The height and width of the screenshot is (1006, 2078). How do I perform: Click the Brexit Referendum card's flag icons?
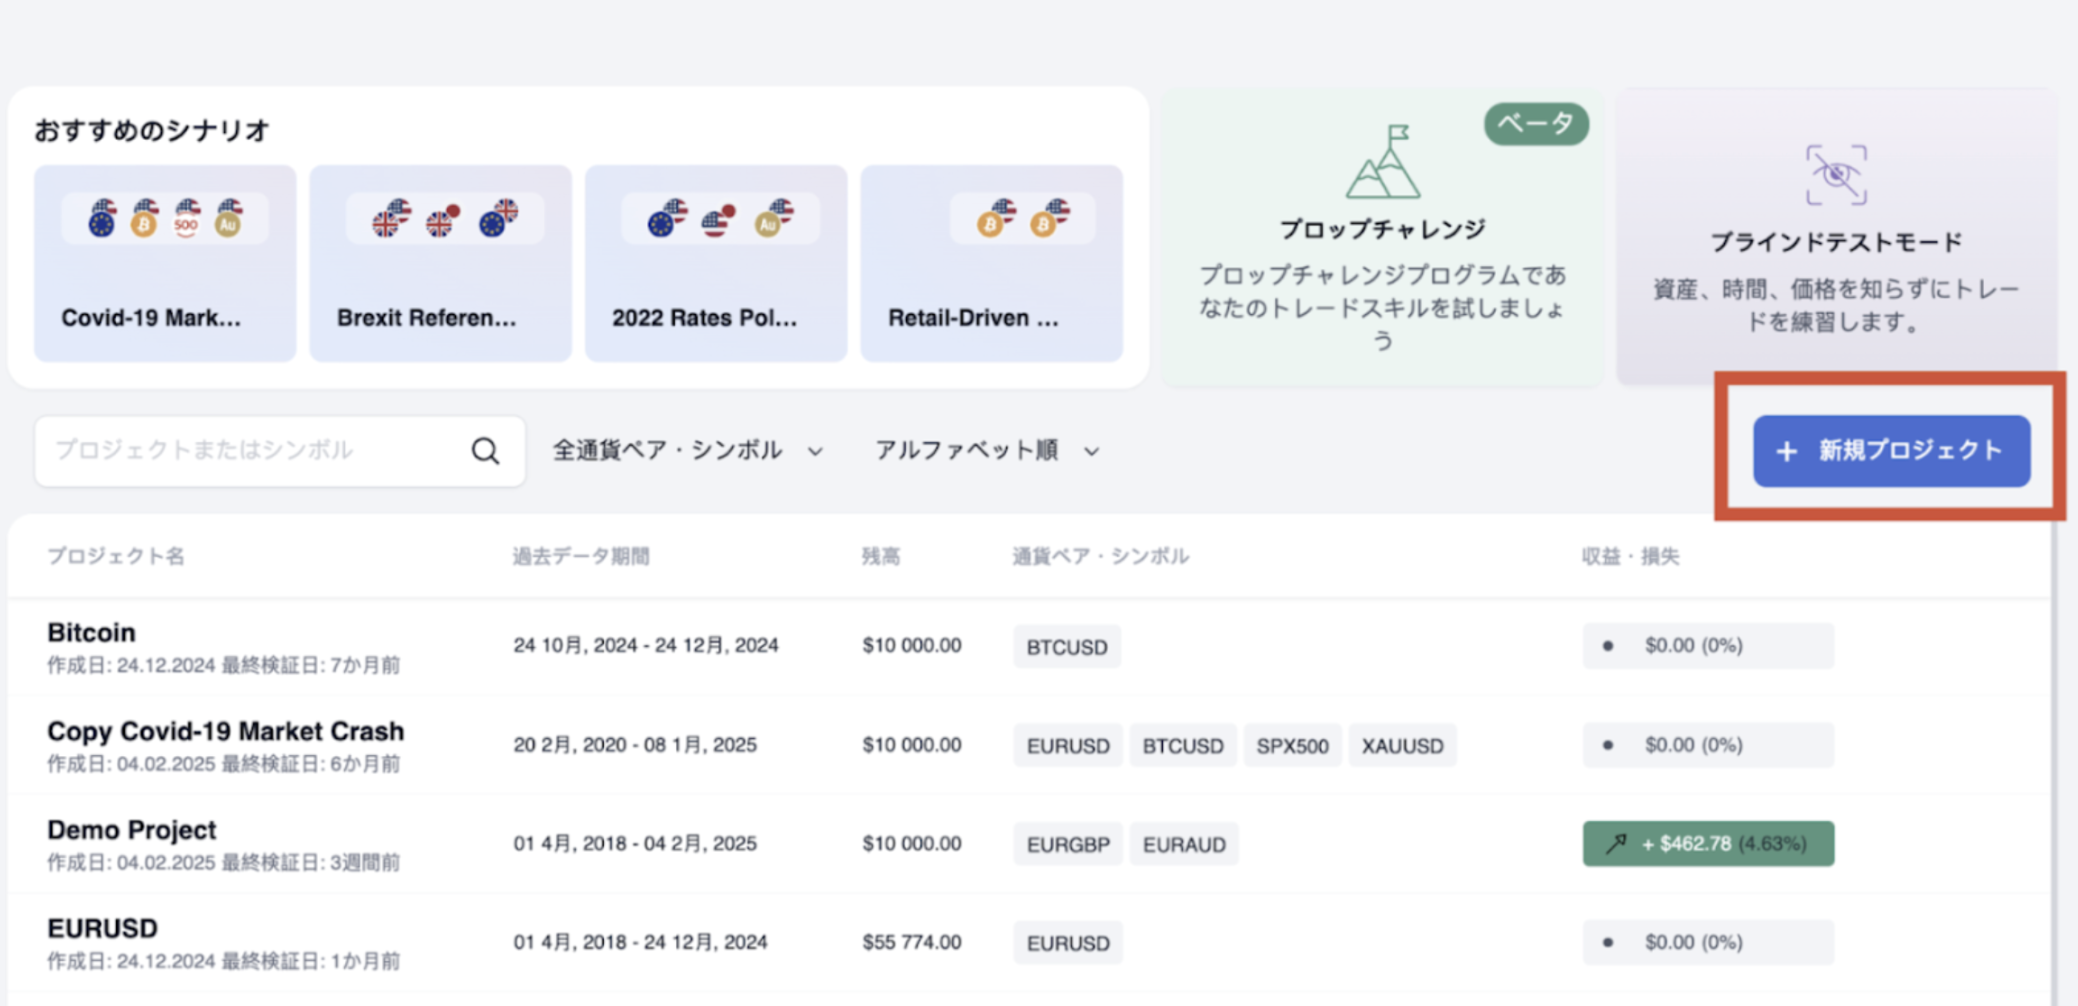coord(445,219)
